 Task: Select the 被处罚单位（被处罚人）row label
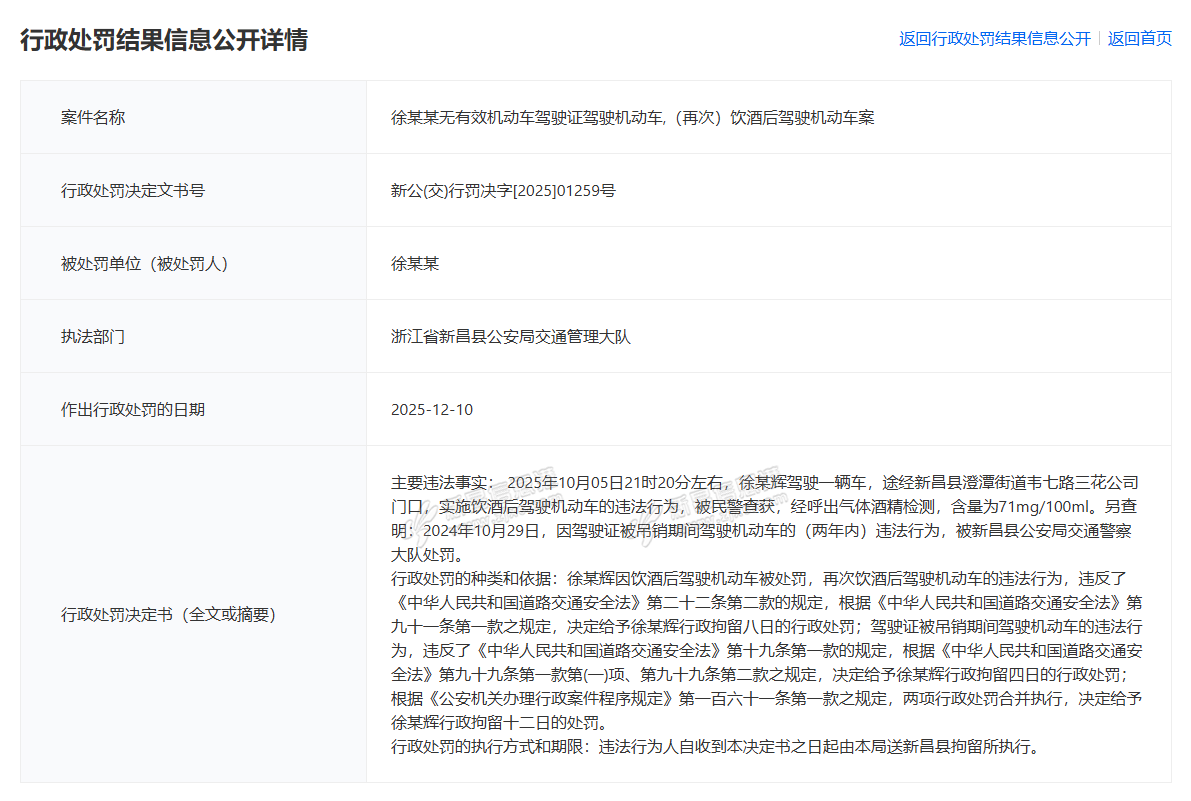(x=145, y=264)
